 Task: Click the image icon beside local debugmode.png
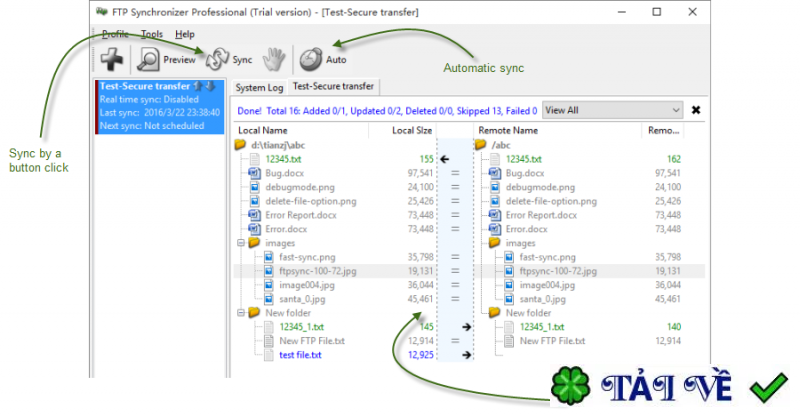click(254, 187)
